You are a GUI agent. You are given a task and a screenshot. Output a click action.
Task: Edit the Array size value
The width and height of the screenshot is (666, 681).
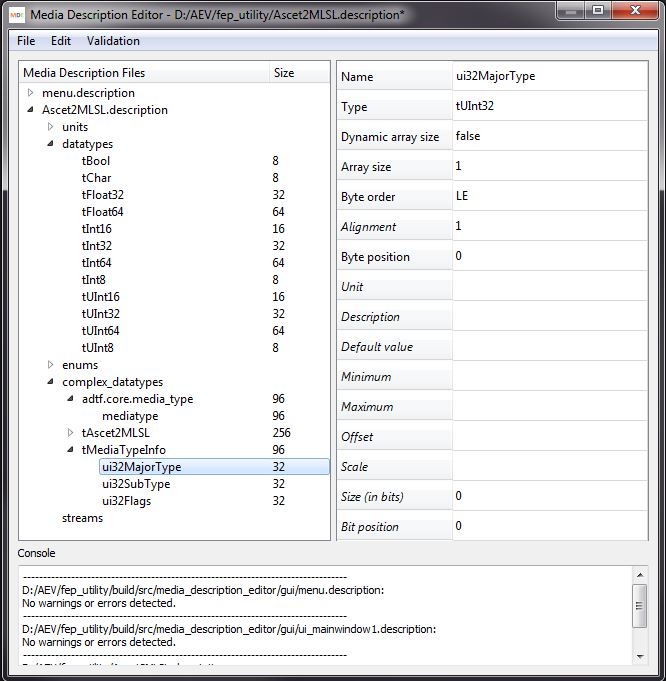(550, 166)
